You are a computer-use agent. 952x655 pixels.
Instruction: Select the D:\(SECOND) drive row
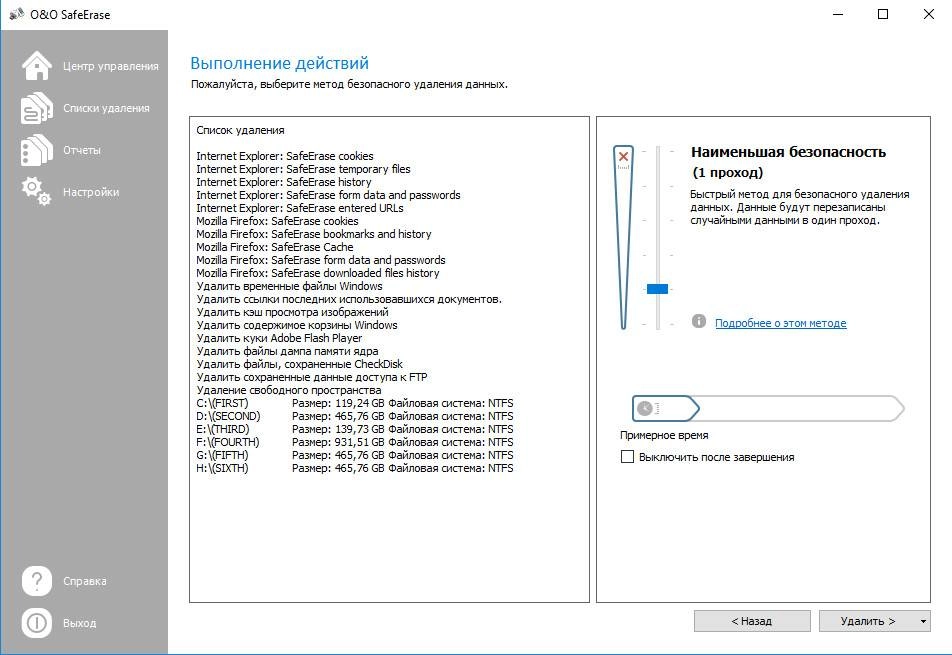(355, 416)
